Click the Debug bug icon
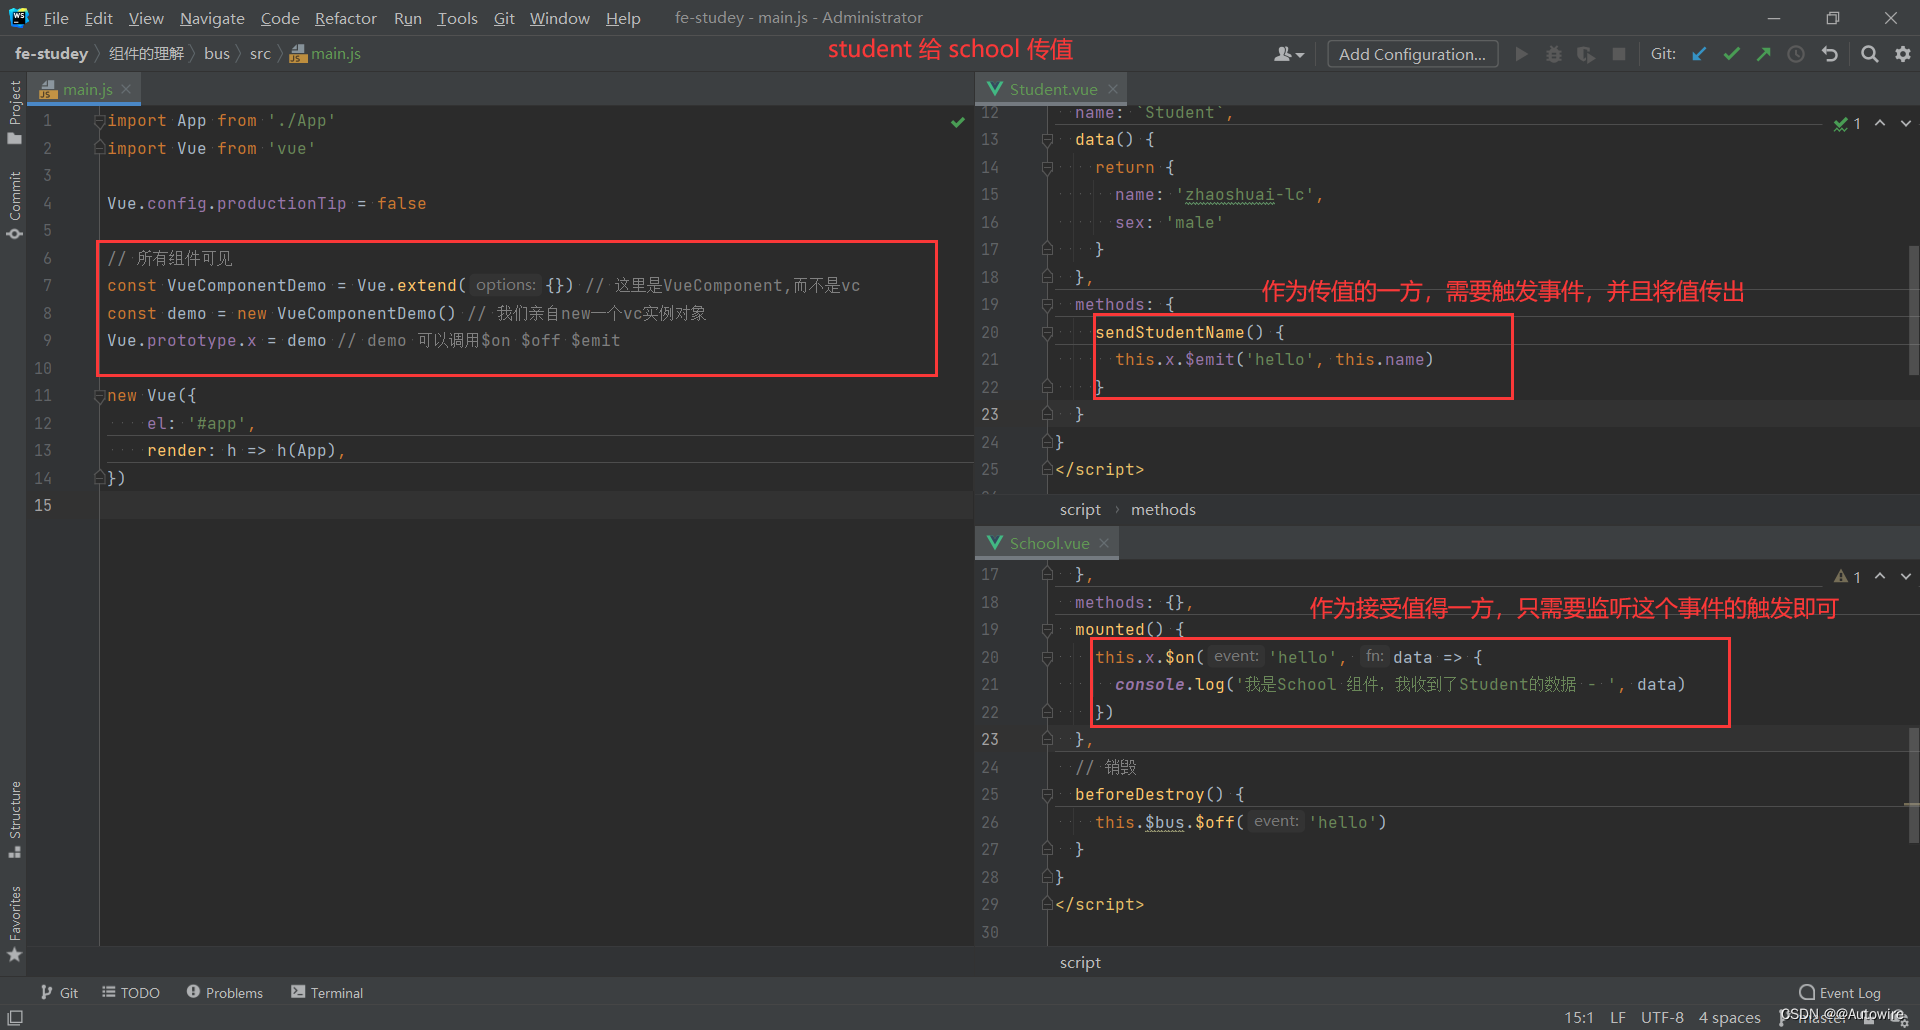The width and height of the screenshot is (1920, 1030). (1553, 54)
